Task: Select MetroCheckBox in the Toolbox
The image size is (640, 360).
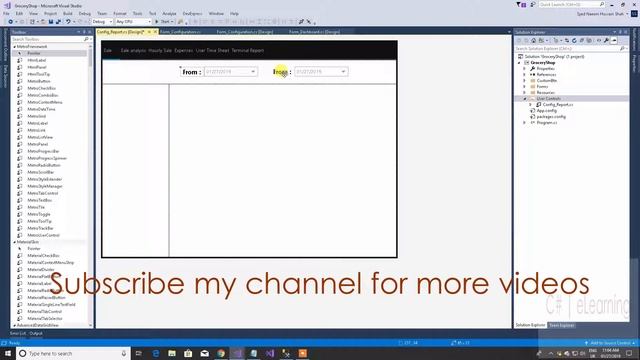Action: 41,88
